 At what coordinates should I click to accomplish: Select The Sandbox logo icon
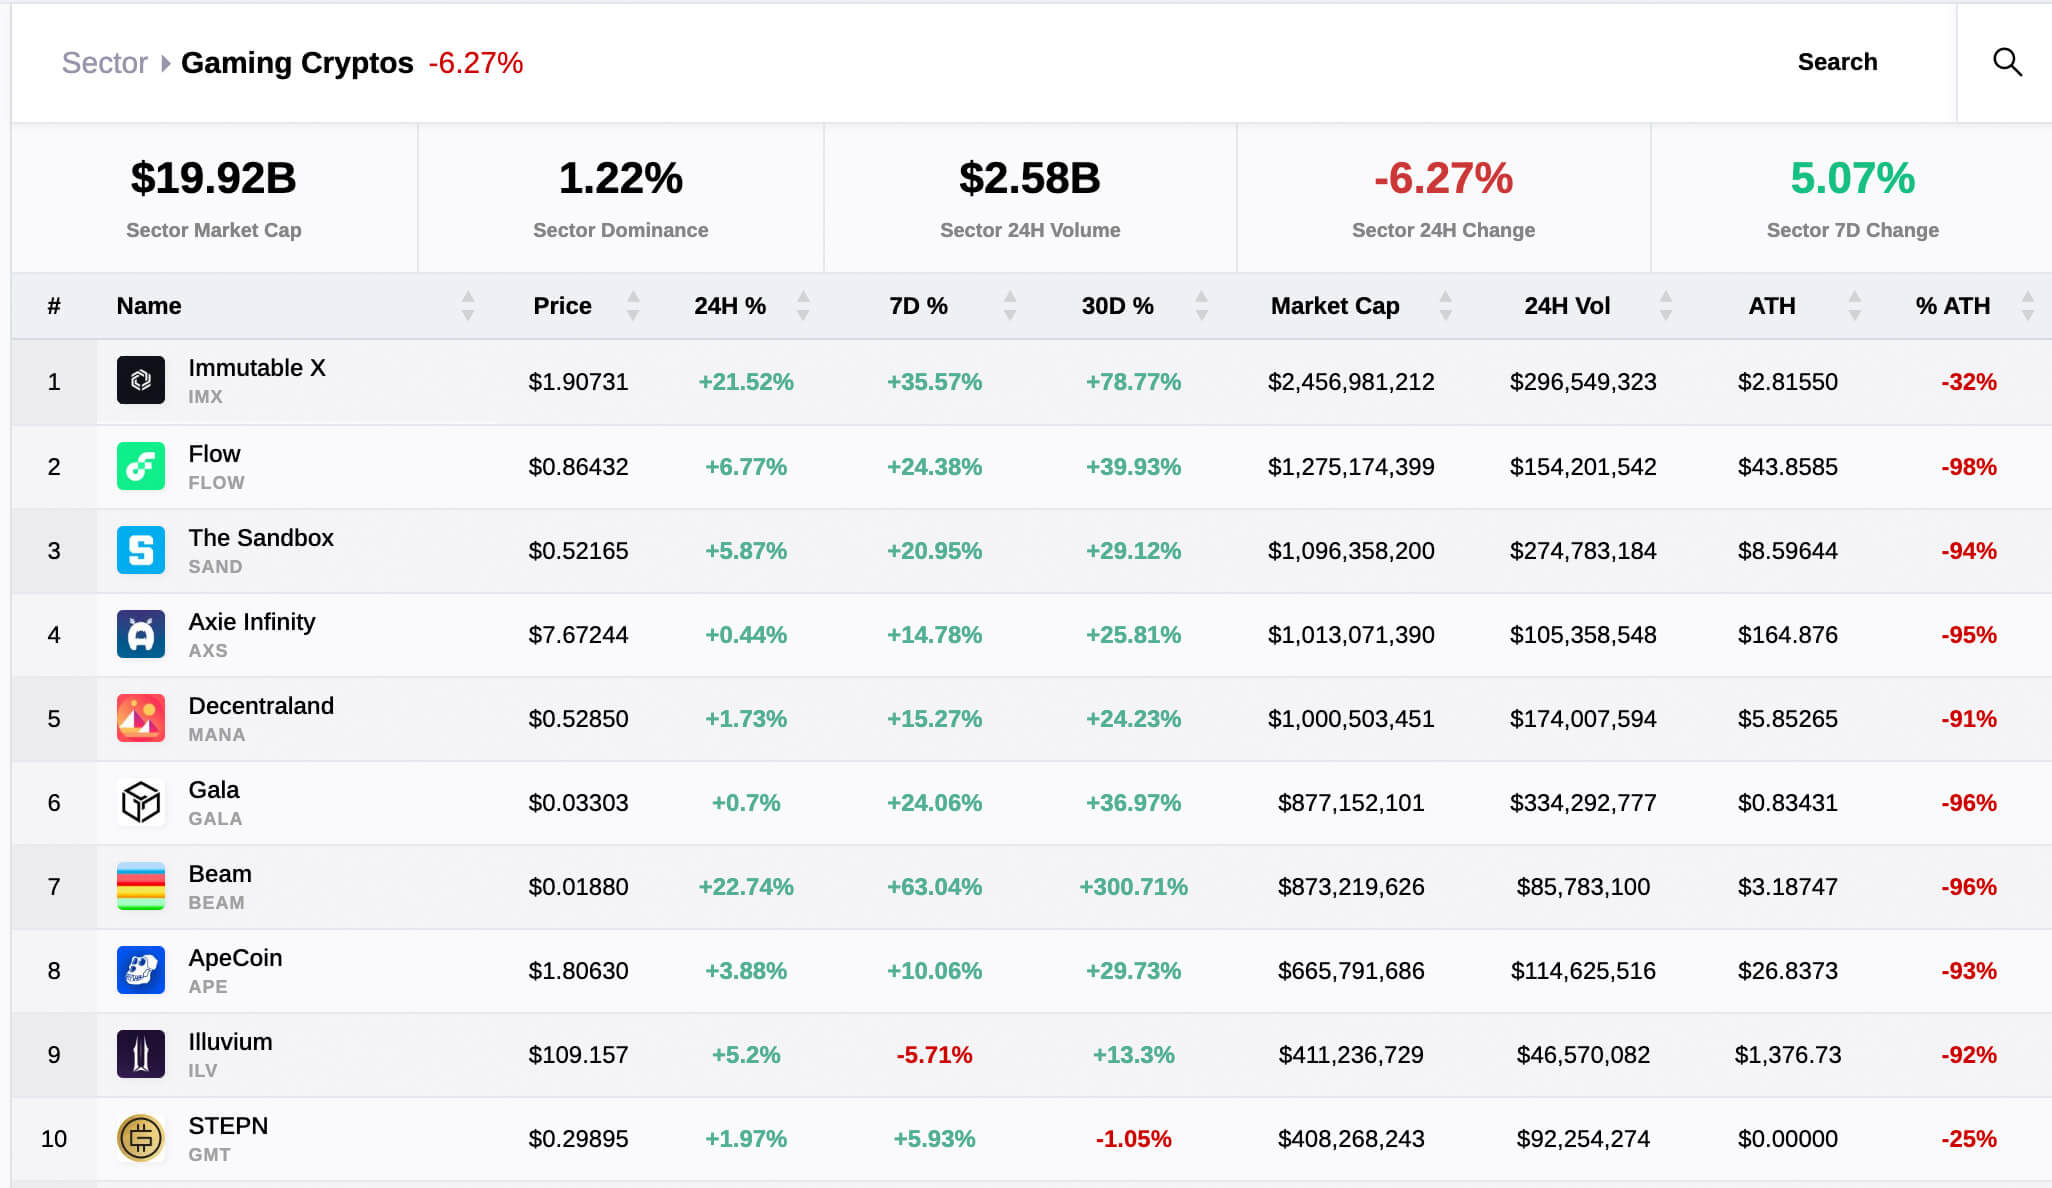(x=140, y=550)
